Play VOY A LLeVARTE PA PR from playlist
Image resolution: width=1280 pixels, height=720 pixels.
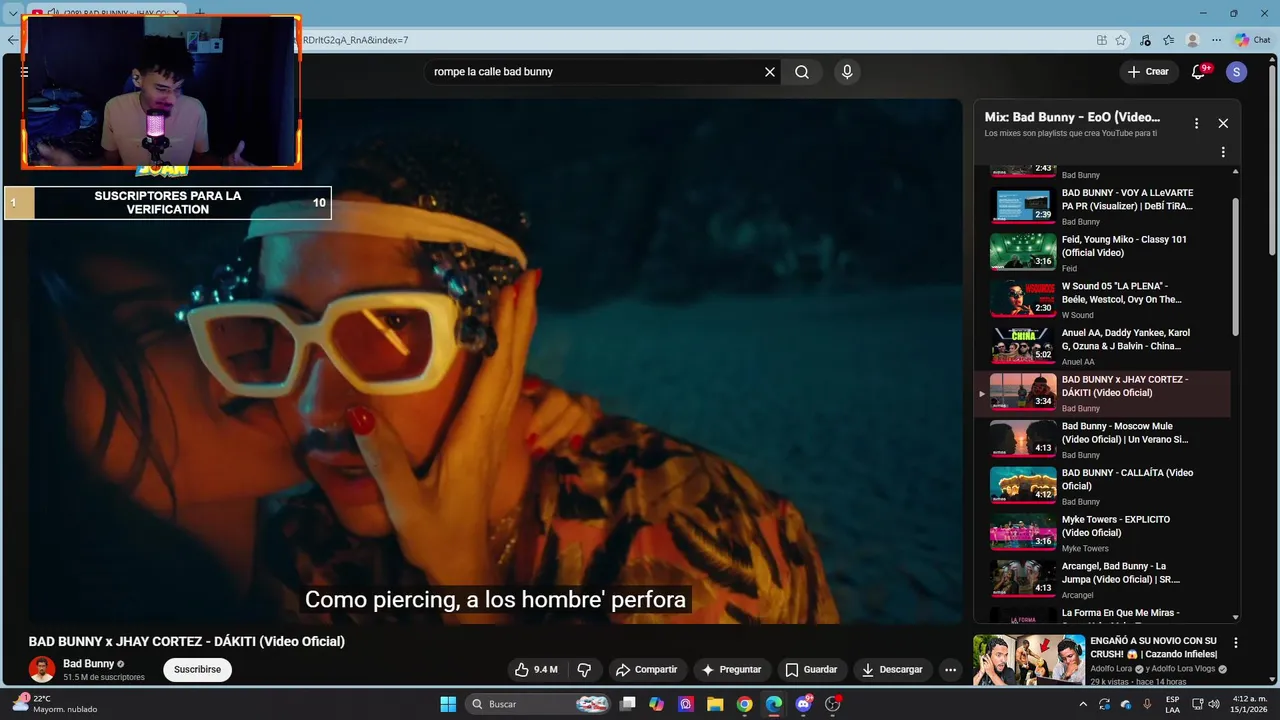[1102, 206]
